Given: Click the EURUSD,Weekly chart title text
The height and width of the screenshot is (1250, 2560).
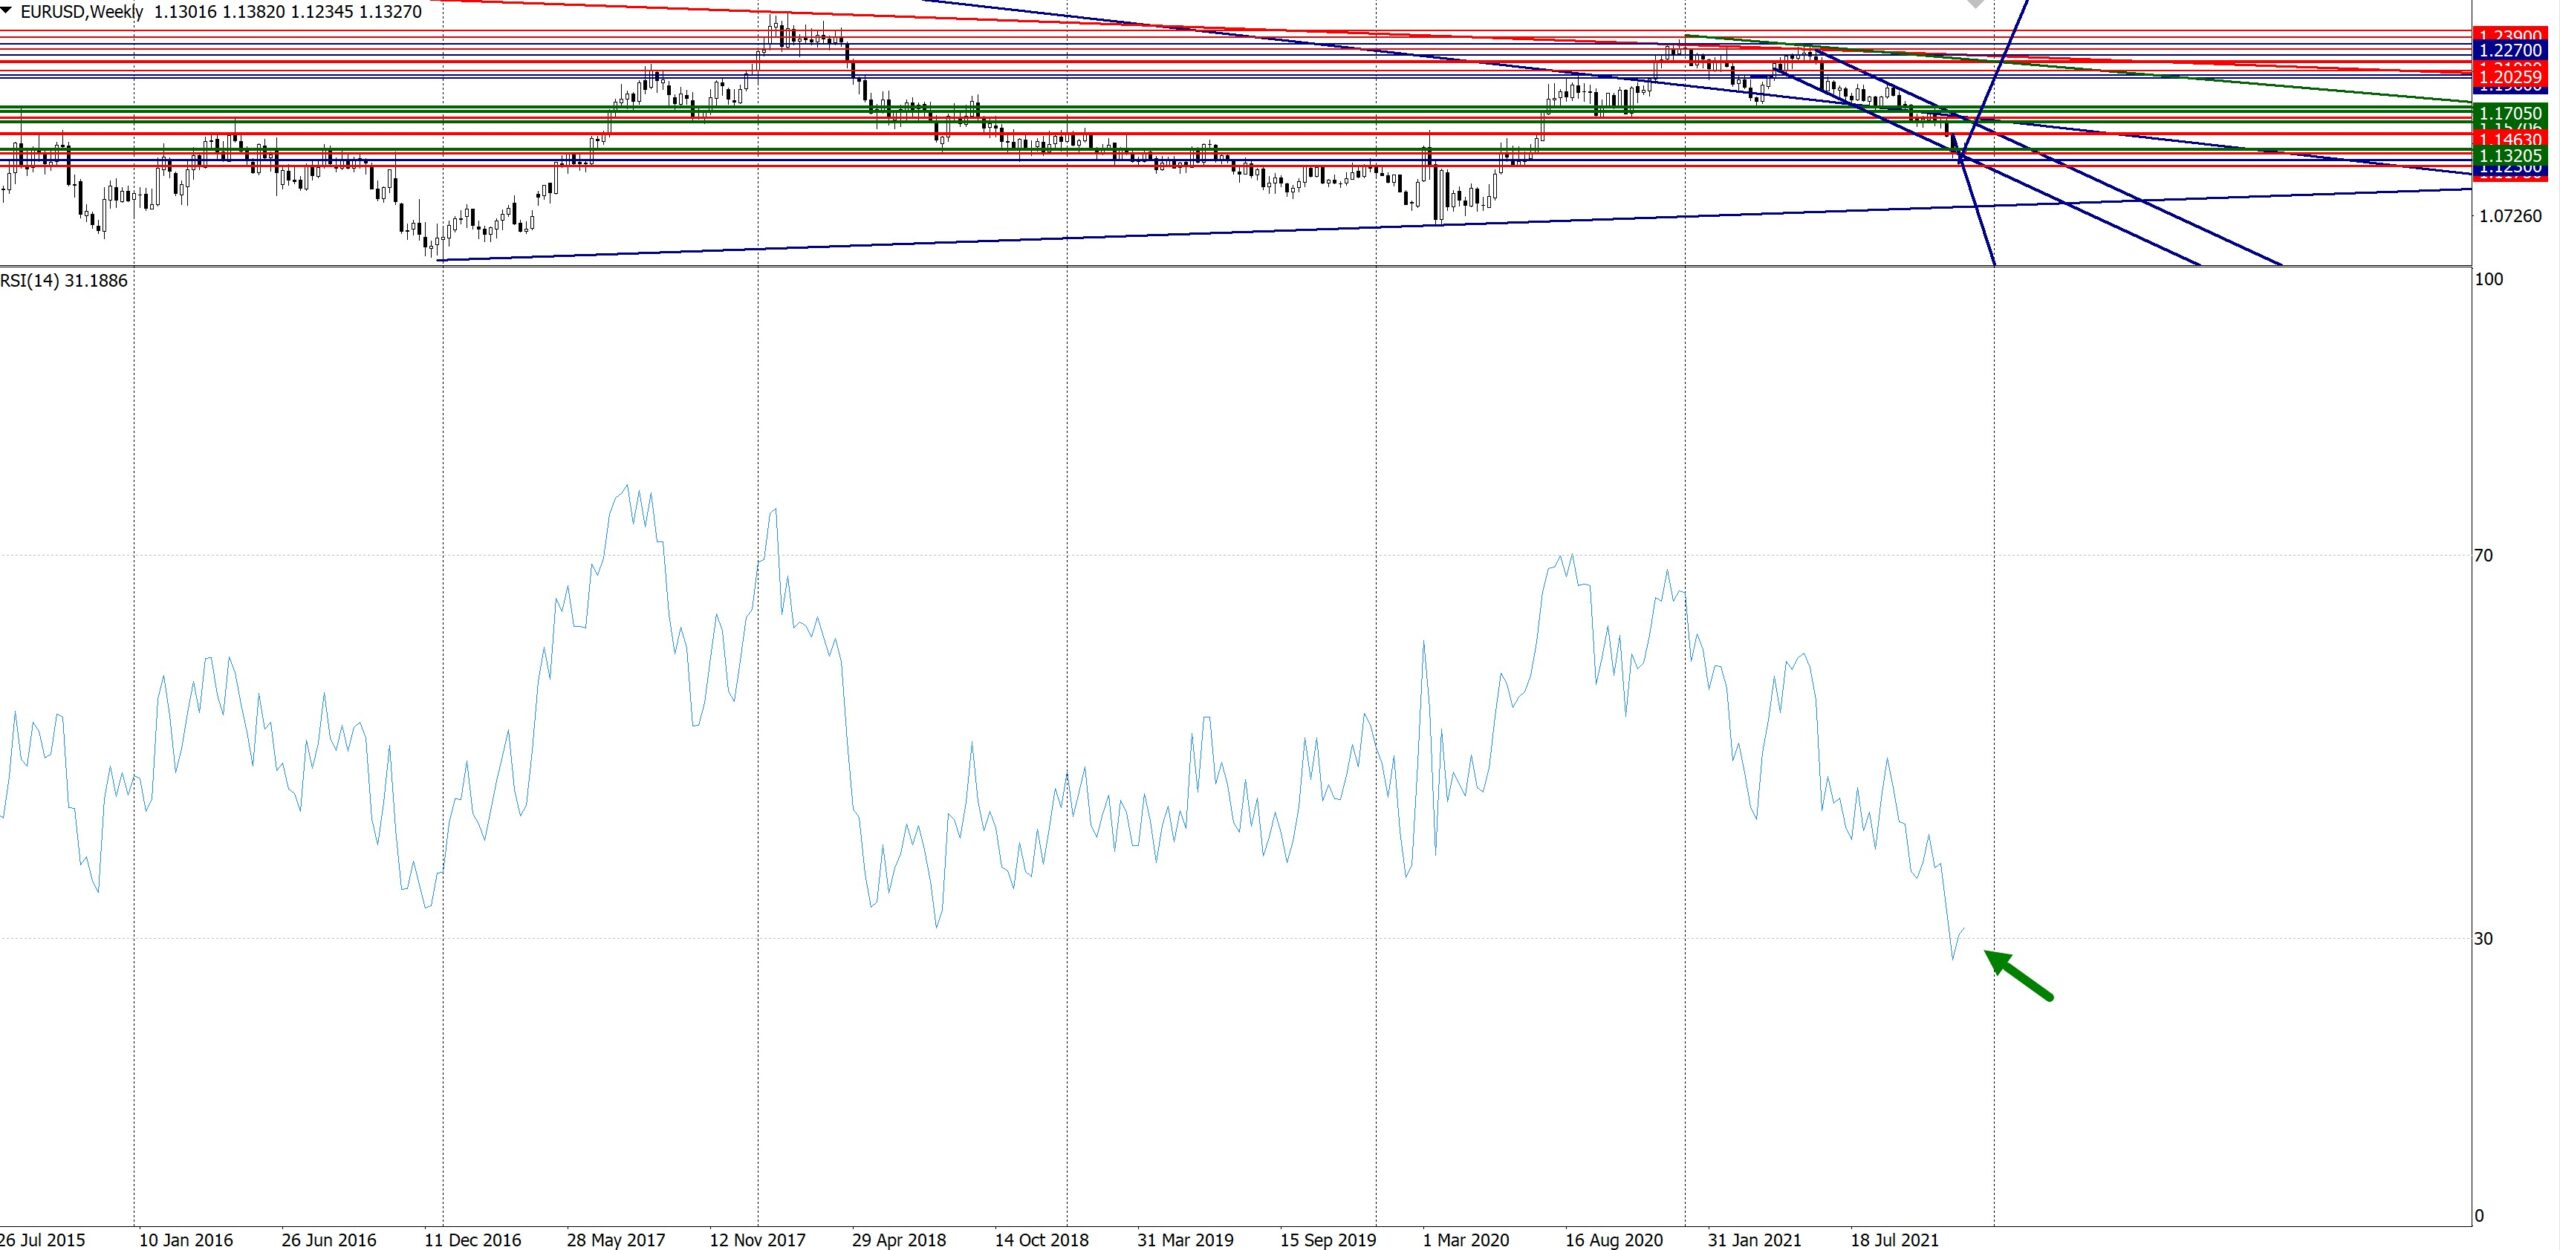Looking at the screenshot, I should [82, 12].
